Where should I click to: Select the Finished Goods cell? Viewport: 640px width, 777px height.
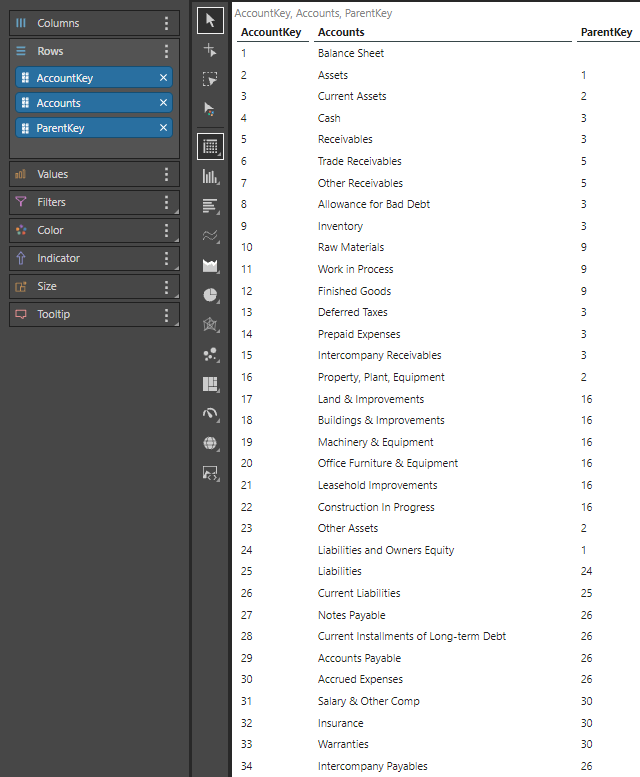tap(354, 291)
